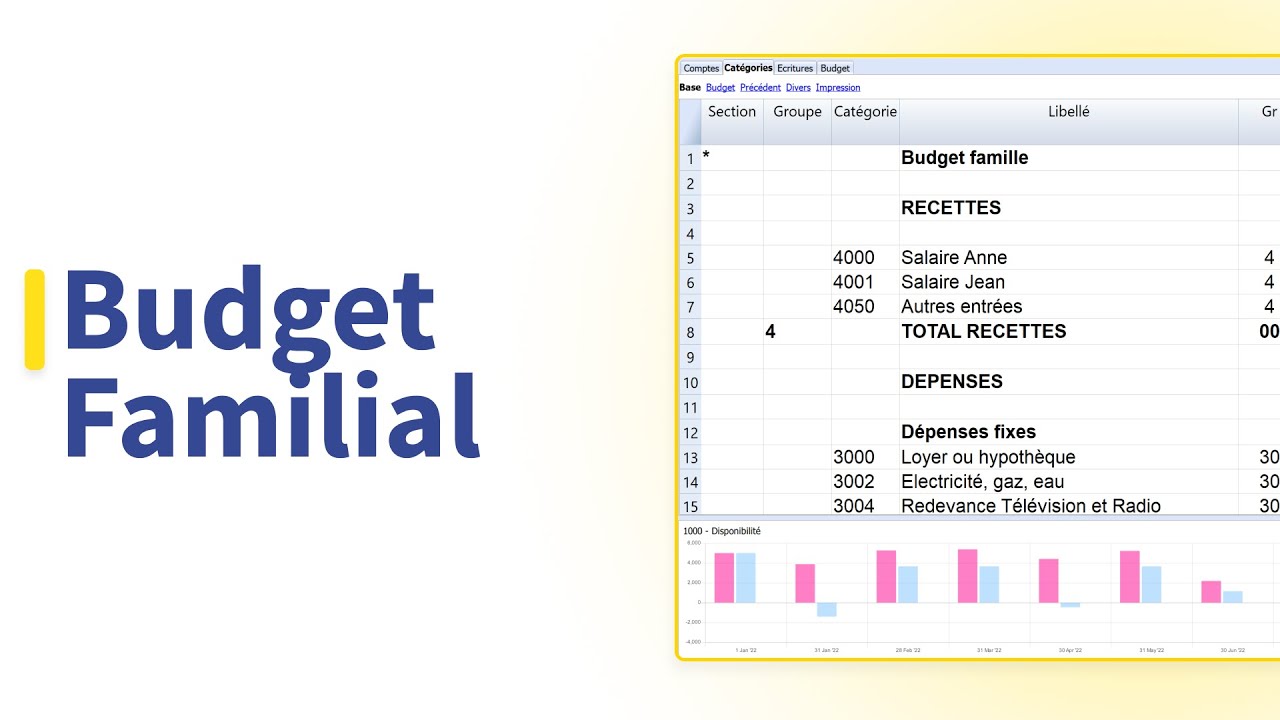Image resolution: width=1280 pixels, height=720 pixels.
Task: Select 'Redevance Télévision et Radio' cell
Action: click(x=1069, y=505)
